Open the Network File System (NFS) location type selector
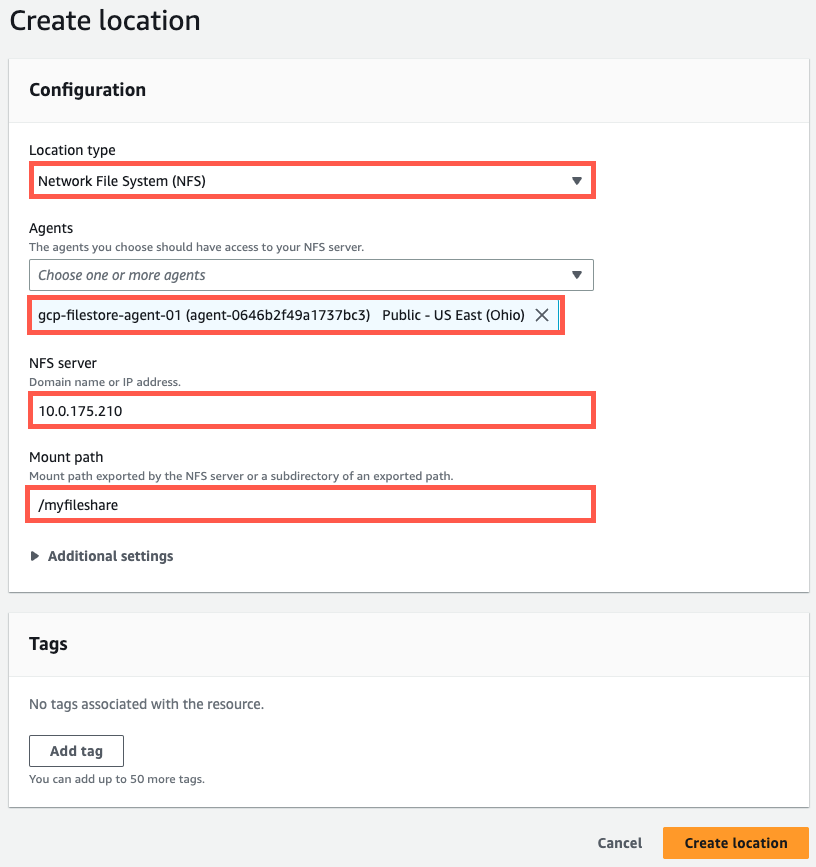 point(300,180)
